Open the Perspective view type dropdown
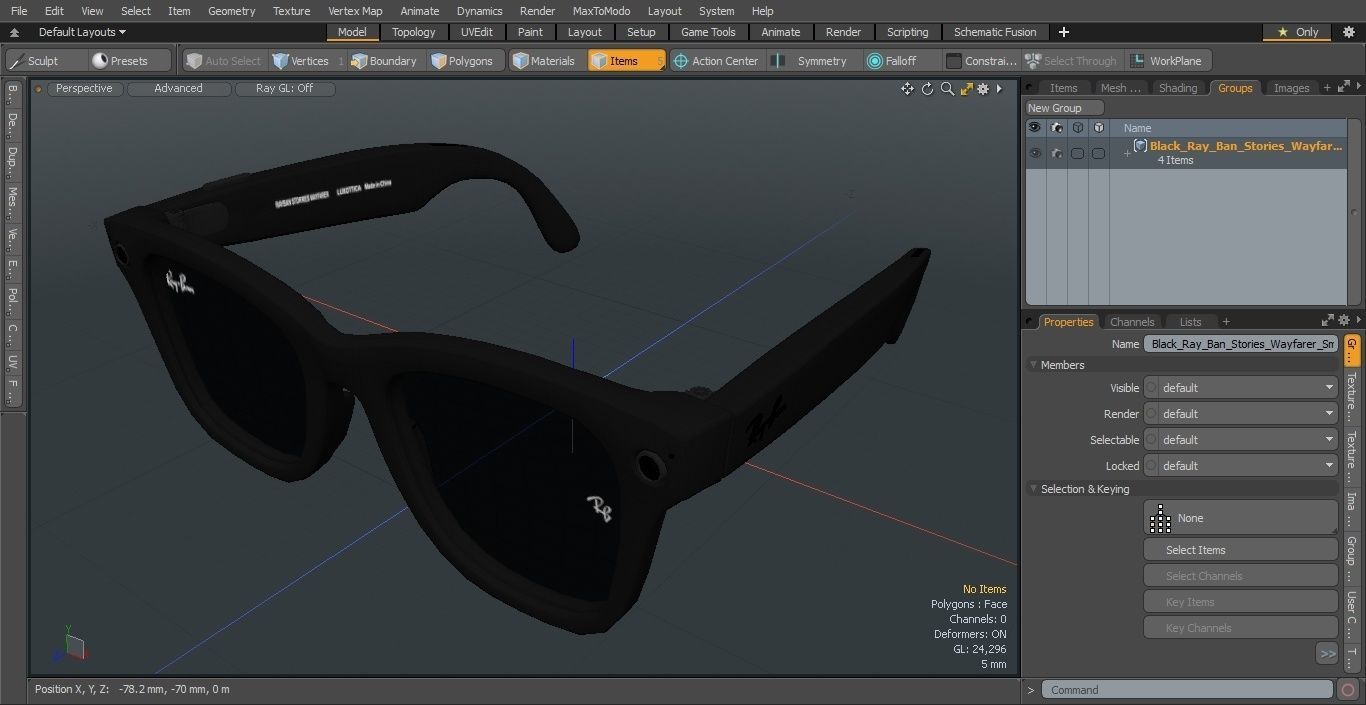The height and width of the screenshot is (705, 1366). coord(84,88)
